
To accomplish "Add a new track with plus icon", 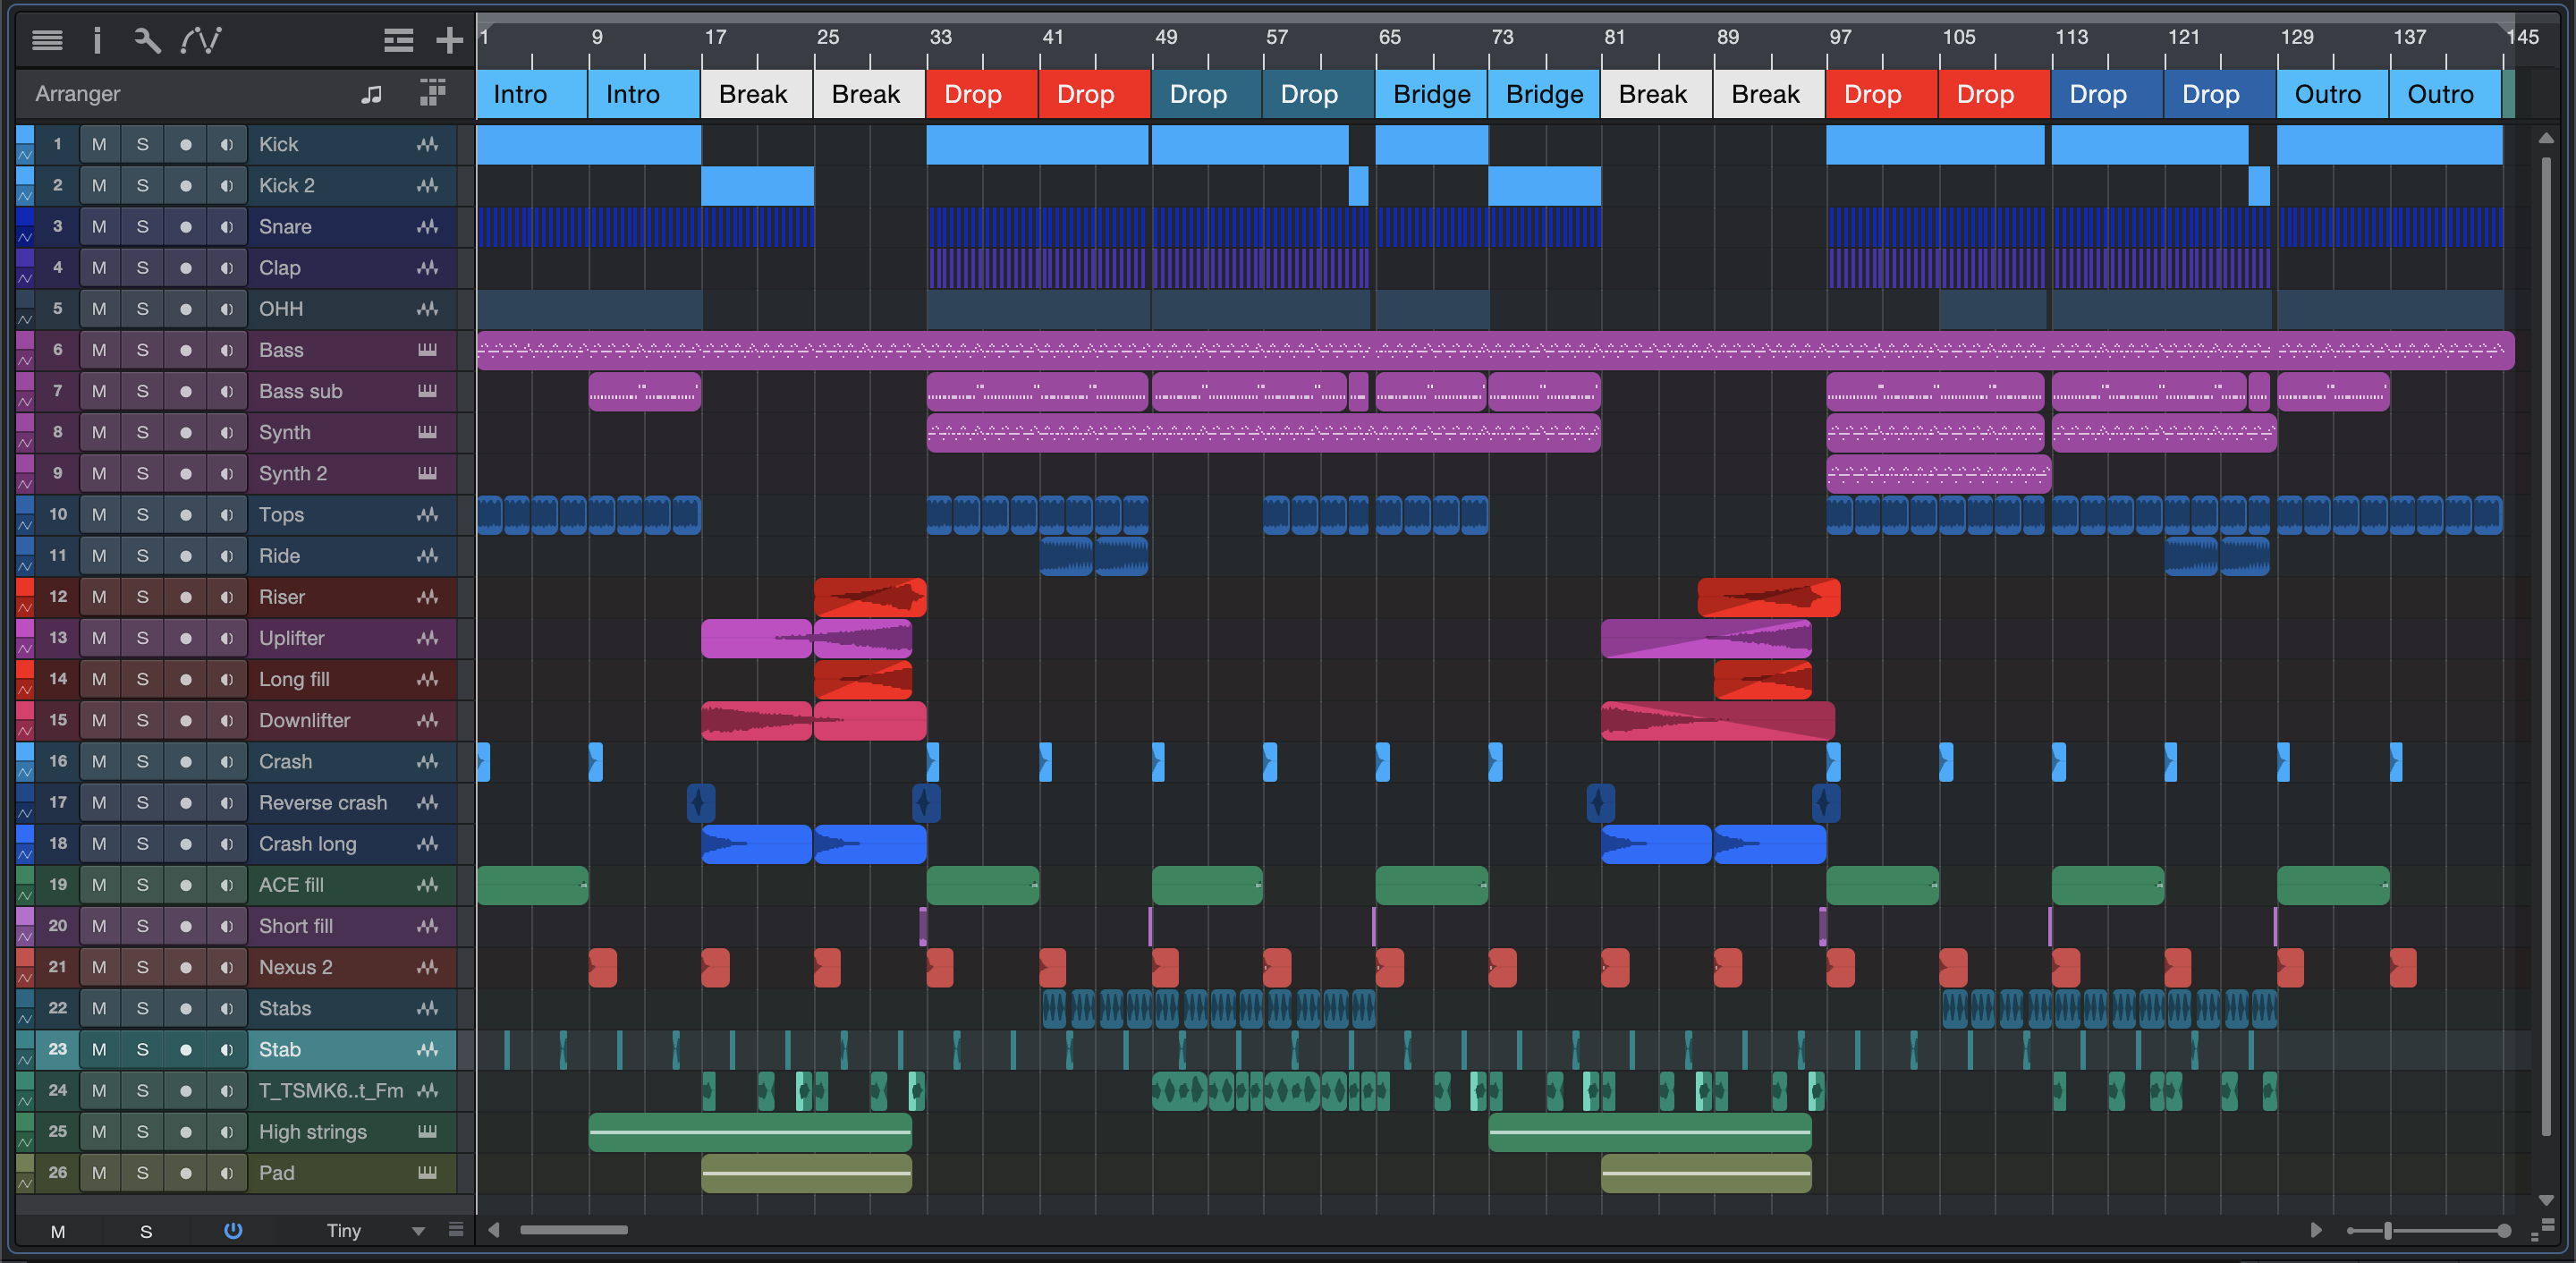I will (449, 40).
